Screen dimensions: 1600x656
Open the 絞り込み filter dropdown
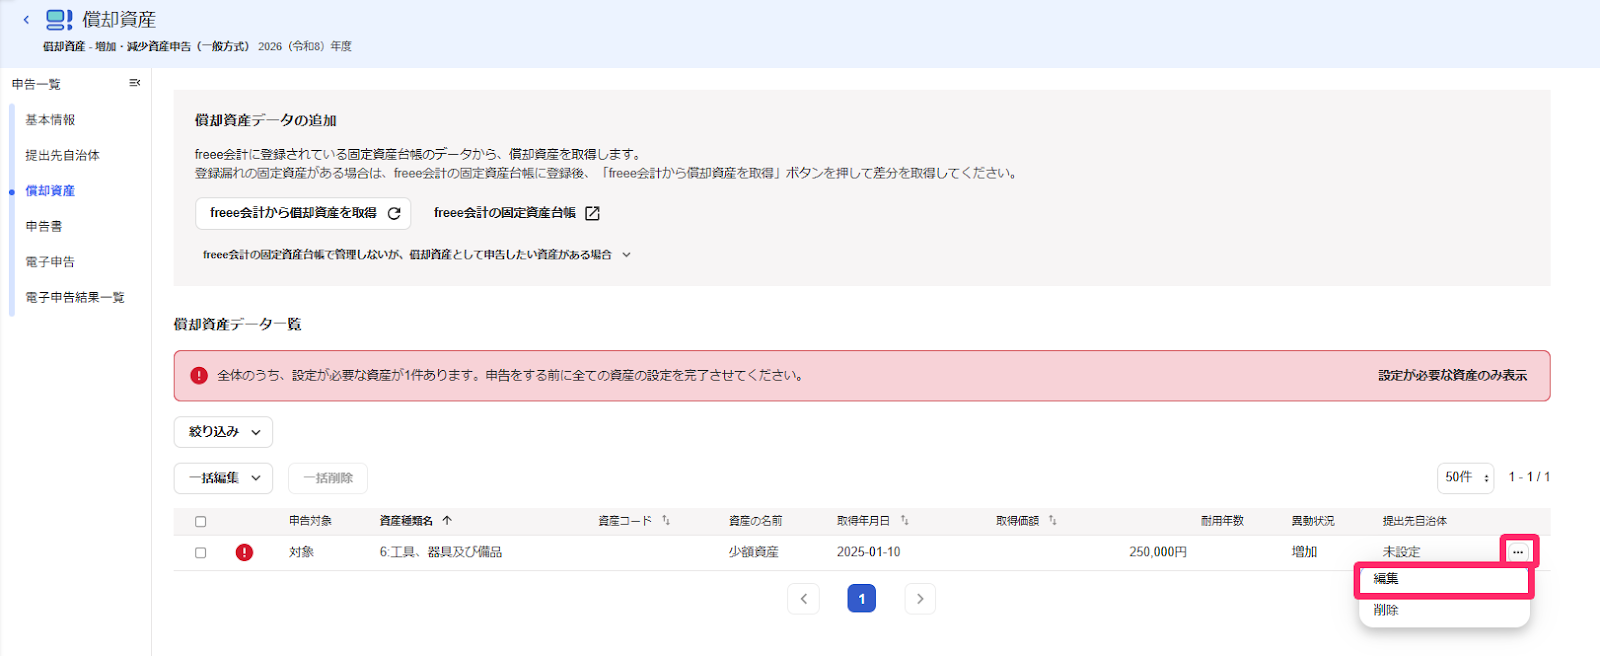pos(223,432)
